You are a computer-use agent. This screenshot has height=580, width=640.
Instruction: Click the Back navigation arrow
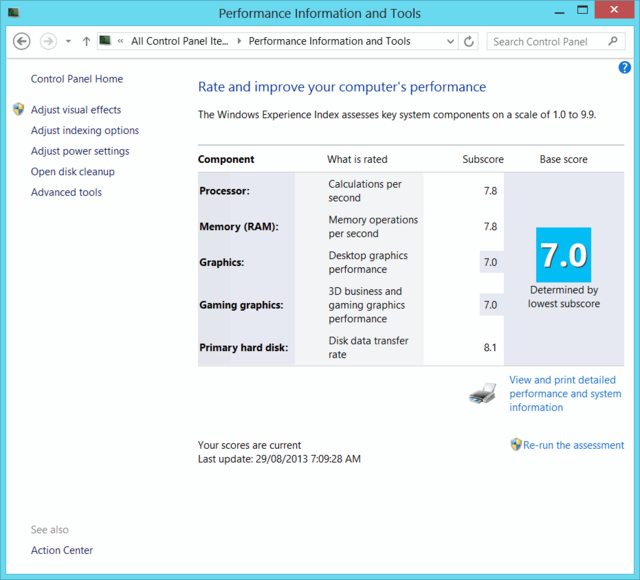(x=22, y=41)
